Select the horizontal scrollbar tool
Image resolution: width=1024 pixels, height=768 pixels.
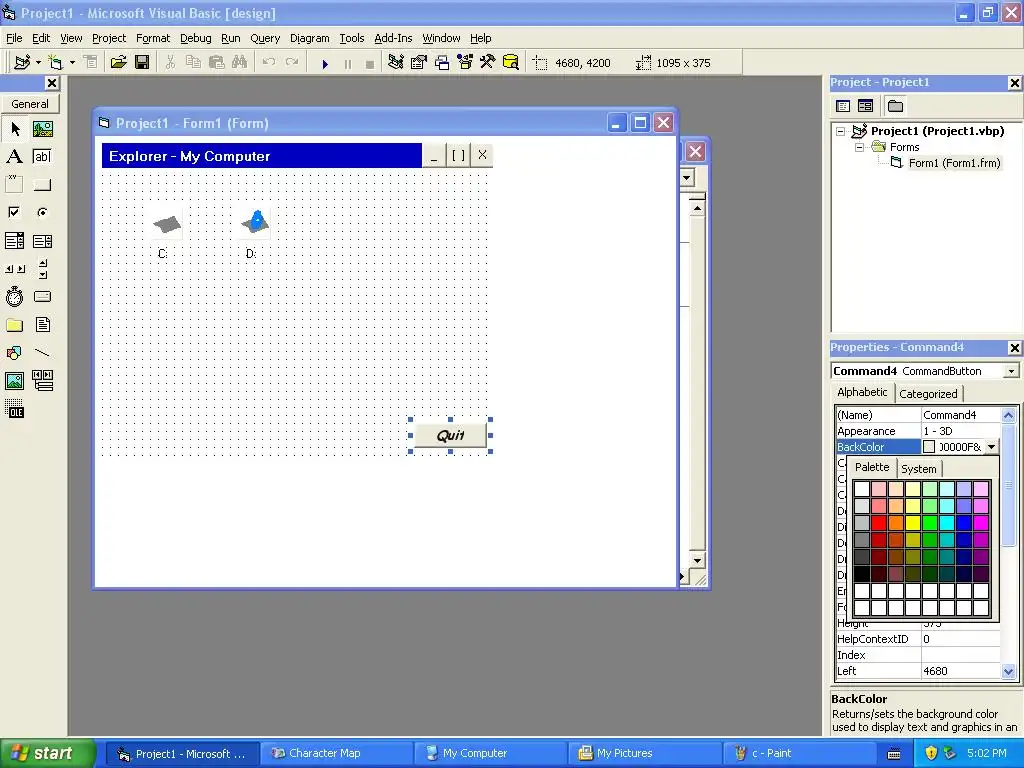[x=15, y=269]
